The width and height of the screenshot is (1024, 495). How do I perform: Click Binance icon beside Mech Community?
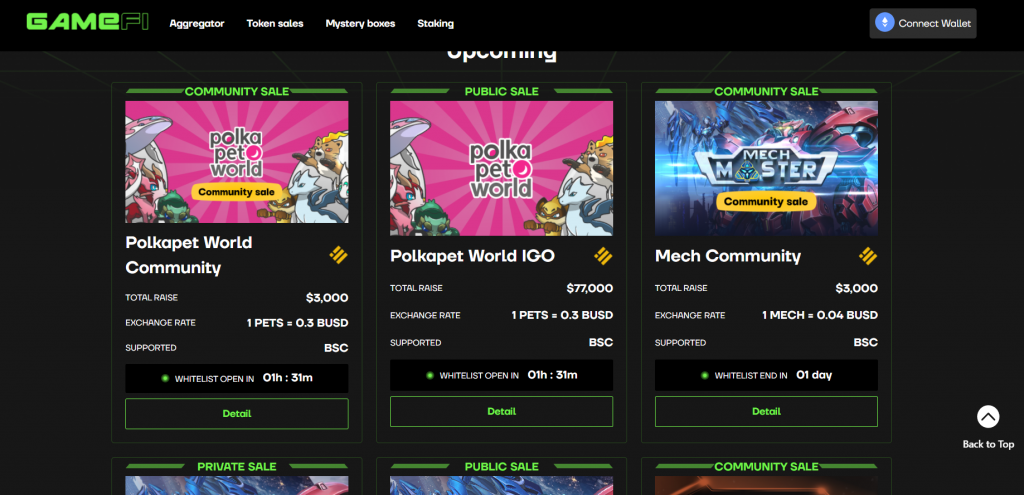pyautogui.click(x=868, y=256)
